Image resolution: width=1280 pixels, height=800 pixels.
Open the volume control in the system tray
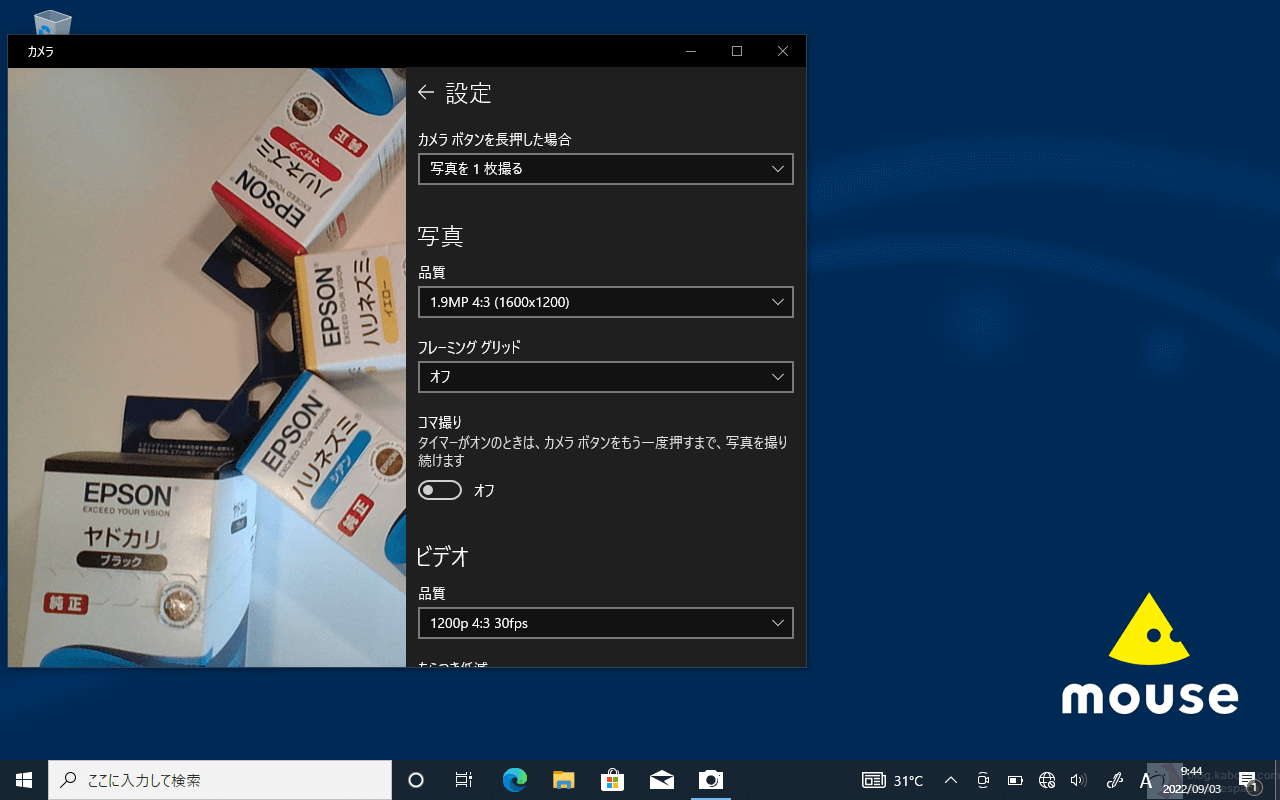(1079, 780)
